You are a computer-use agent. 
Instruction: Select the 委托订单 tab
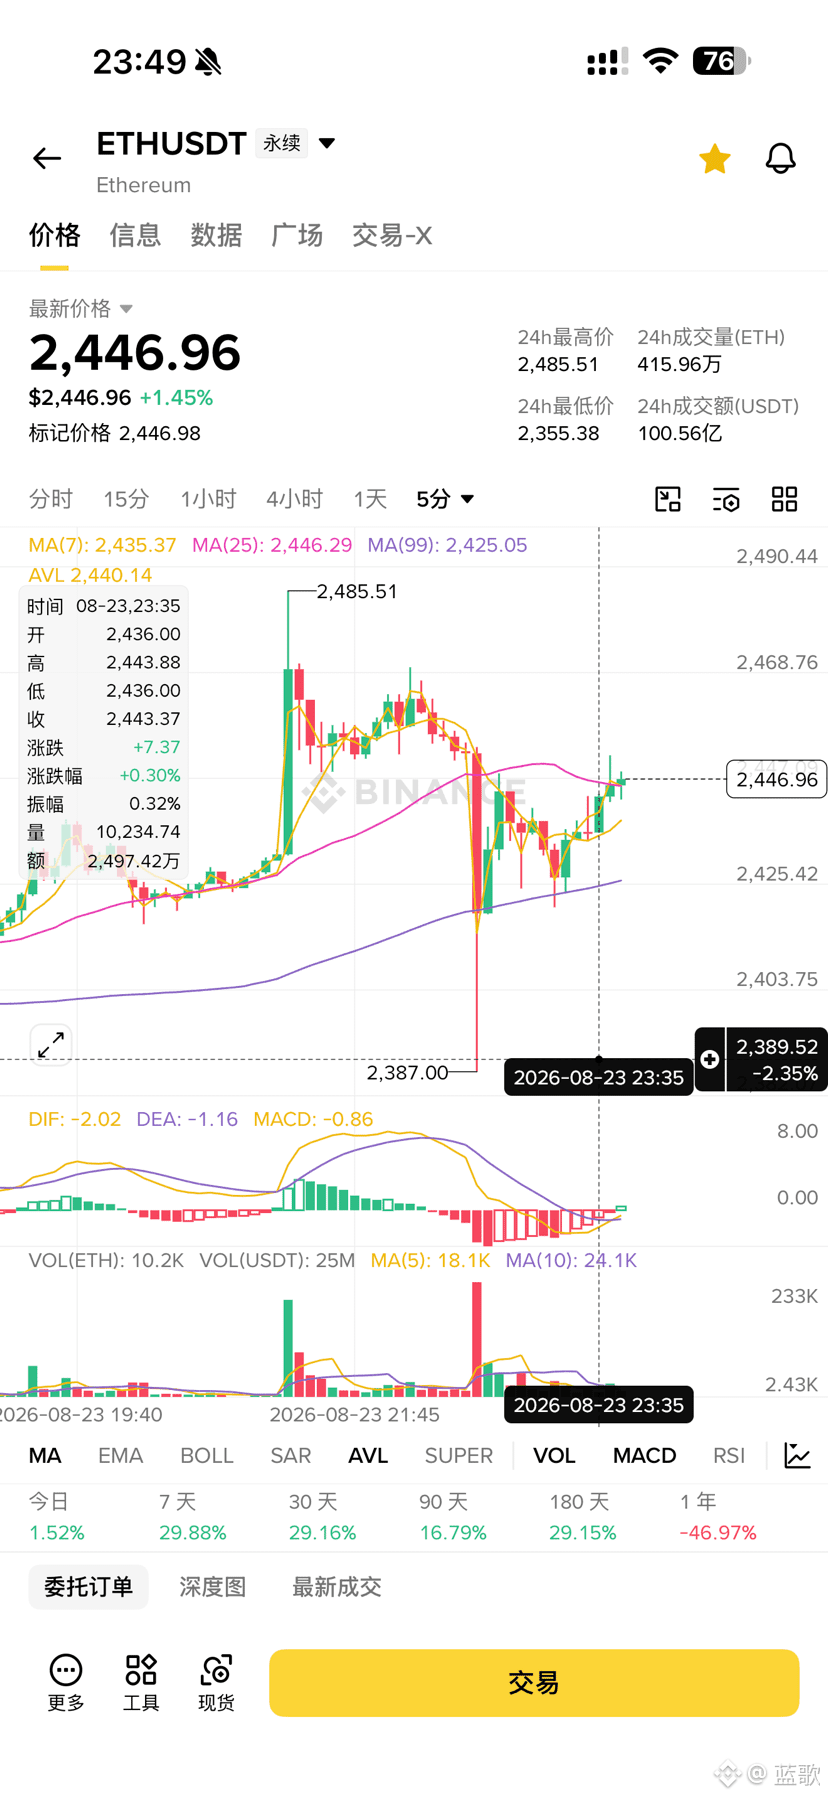click(x=88, y=1587)
